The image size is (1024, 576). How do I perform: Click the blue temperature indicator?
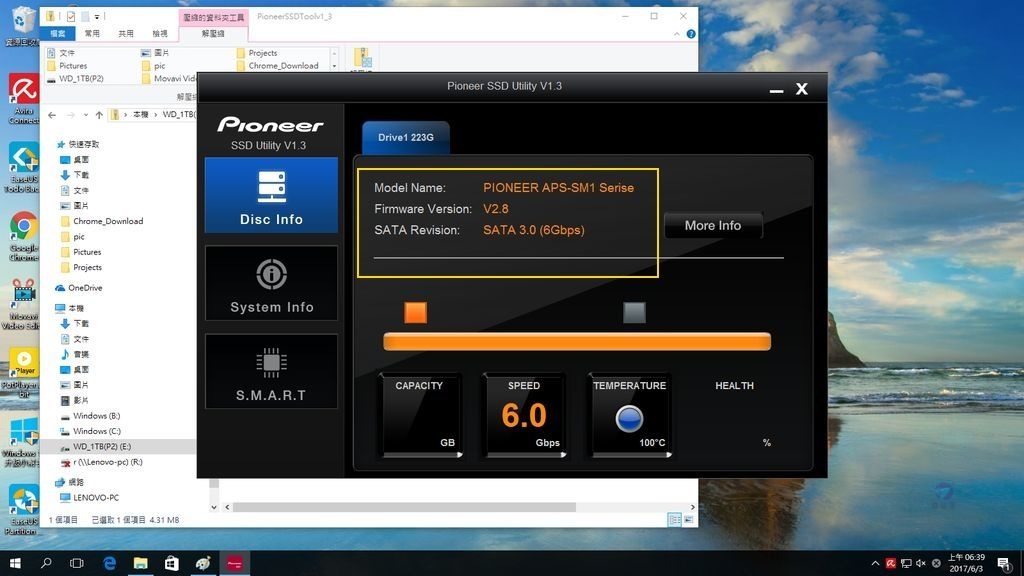[629, 418]
